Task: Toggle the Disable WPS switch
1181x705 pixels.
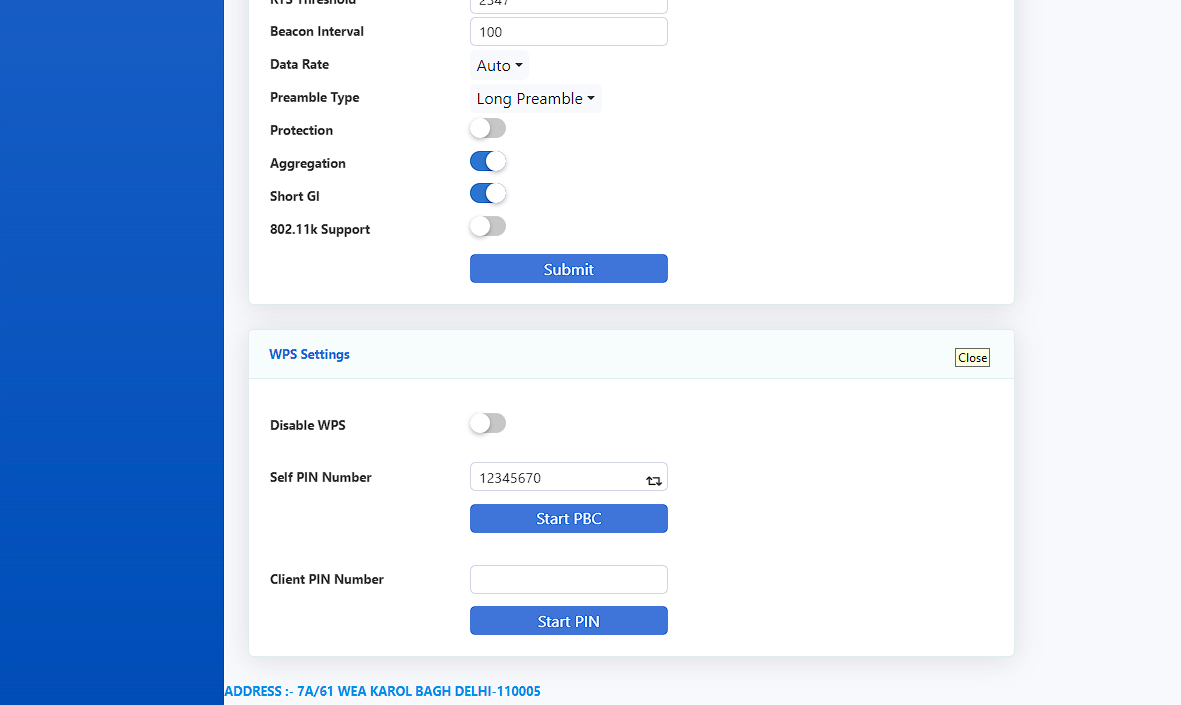Action: [488, 423]
